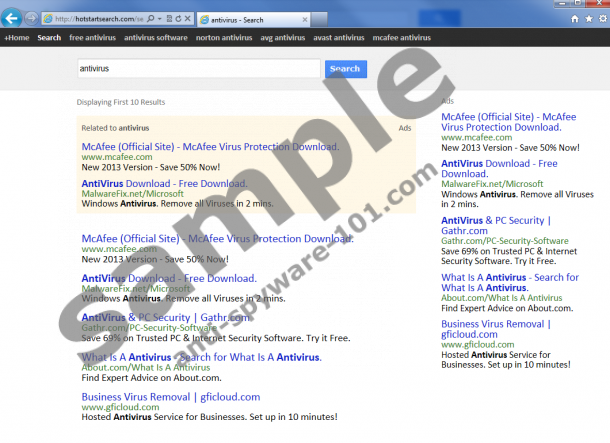
Task: Open the Favorites star icon
Action: click(x=587, y=19)
